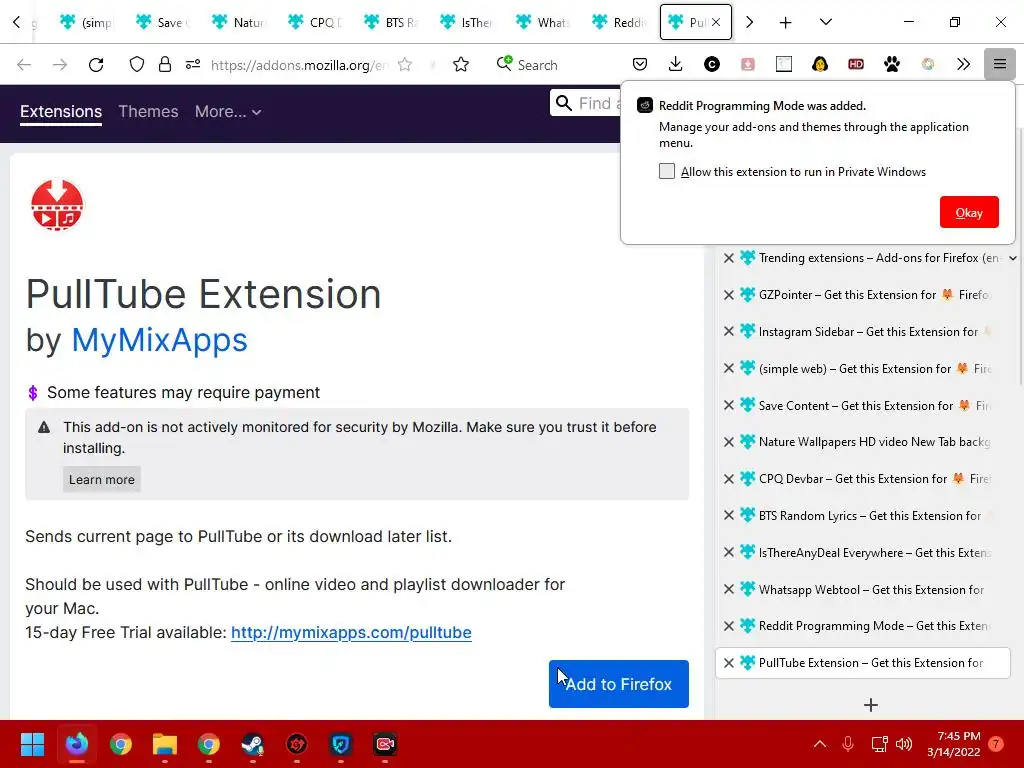Click Learn more about security warning
1024x768 pixels.
pos(102,479)
